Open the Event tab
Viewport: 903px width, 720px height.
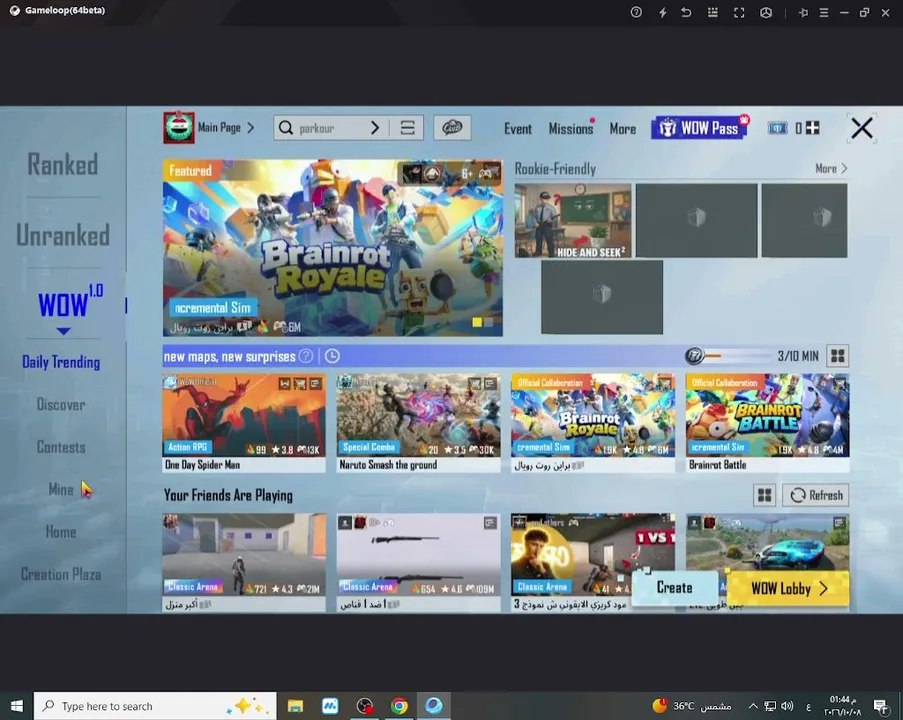pos(518,129)
